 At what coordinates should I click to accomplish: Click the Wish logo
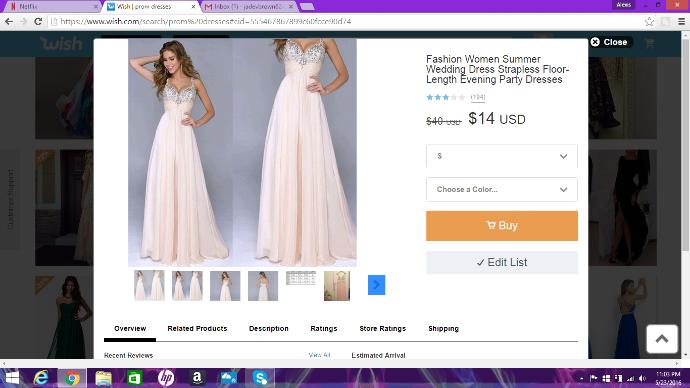pos(61,43)
